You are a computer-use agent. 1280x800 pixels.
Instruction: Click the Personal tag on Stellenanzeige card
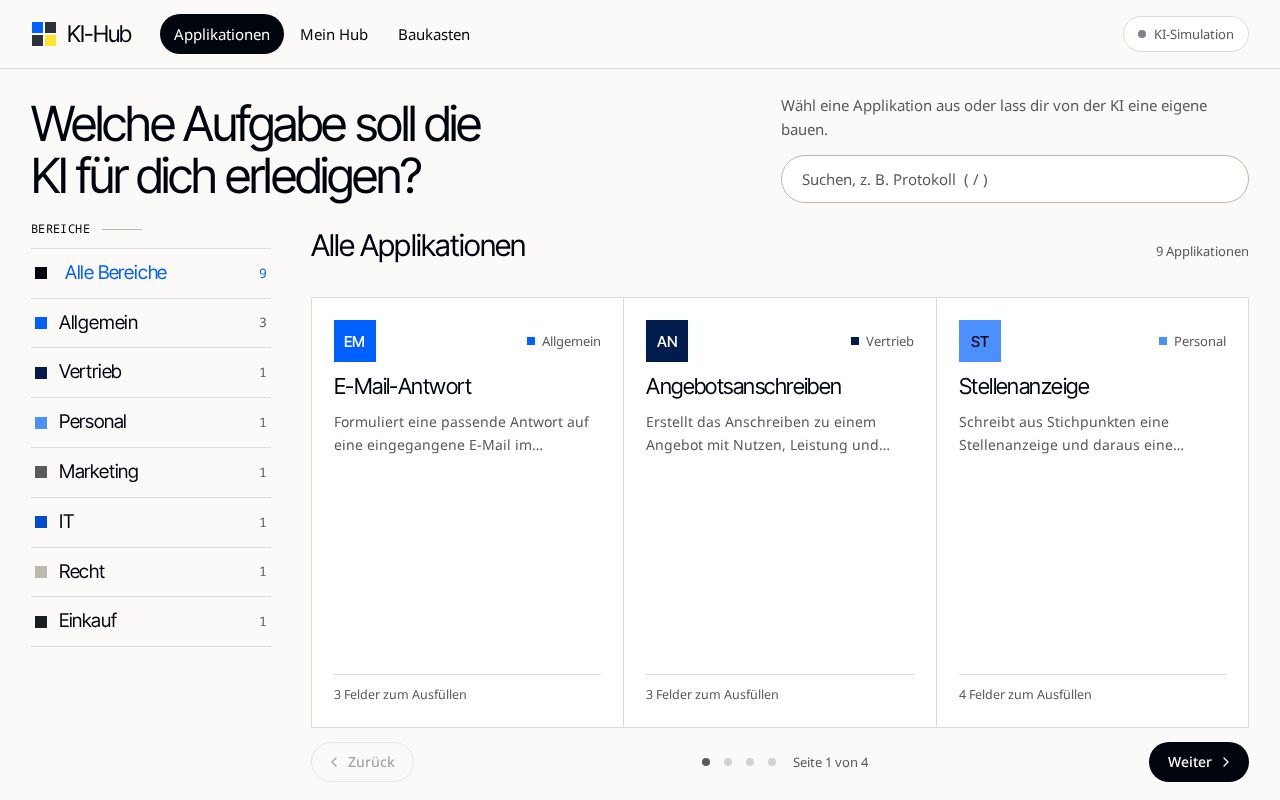(1192, 341)
